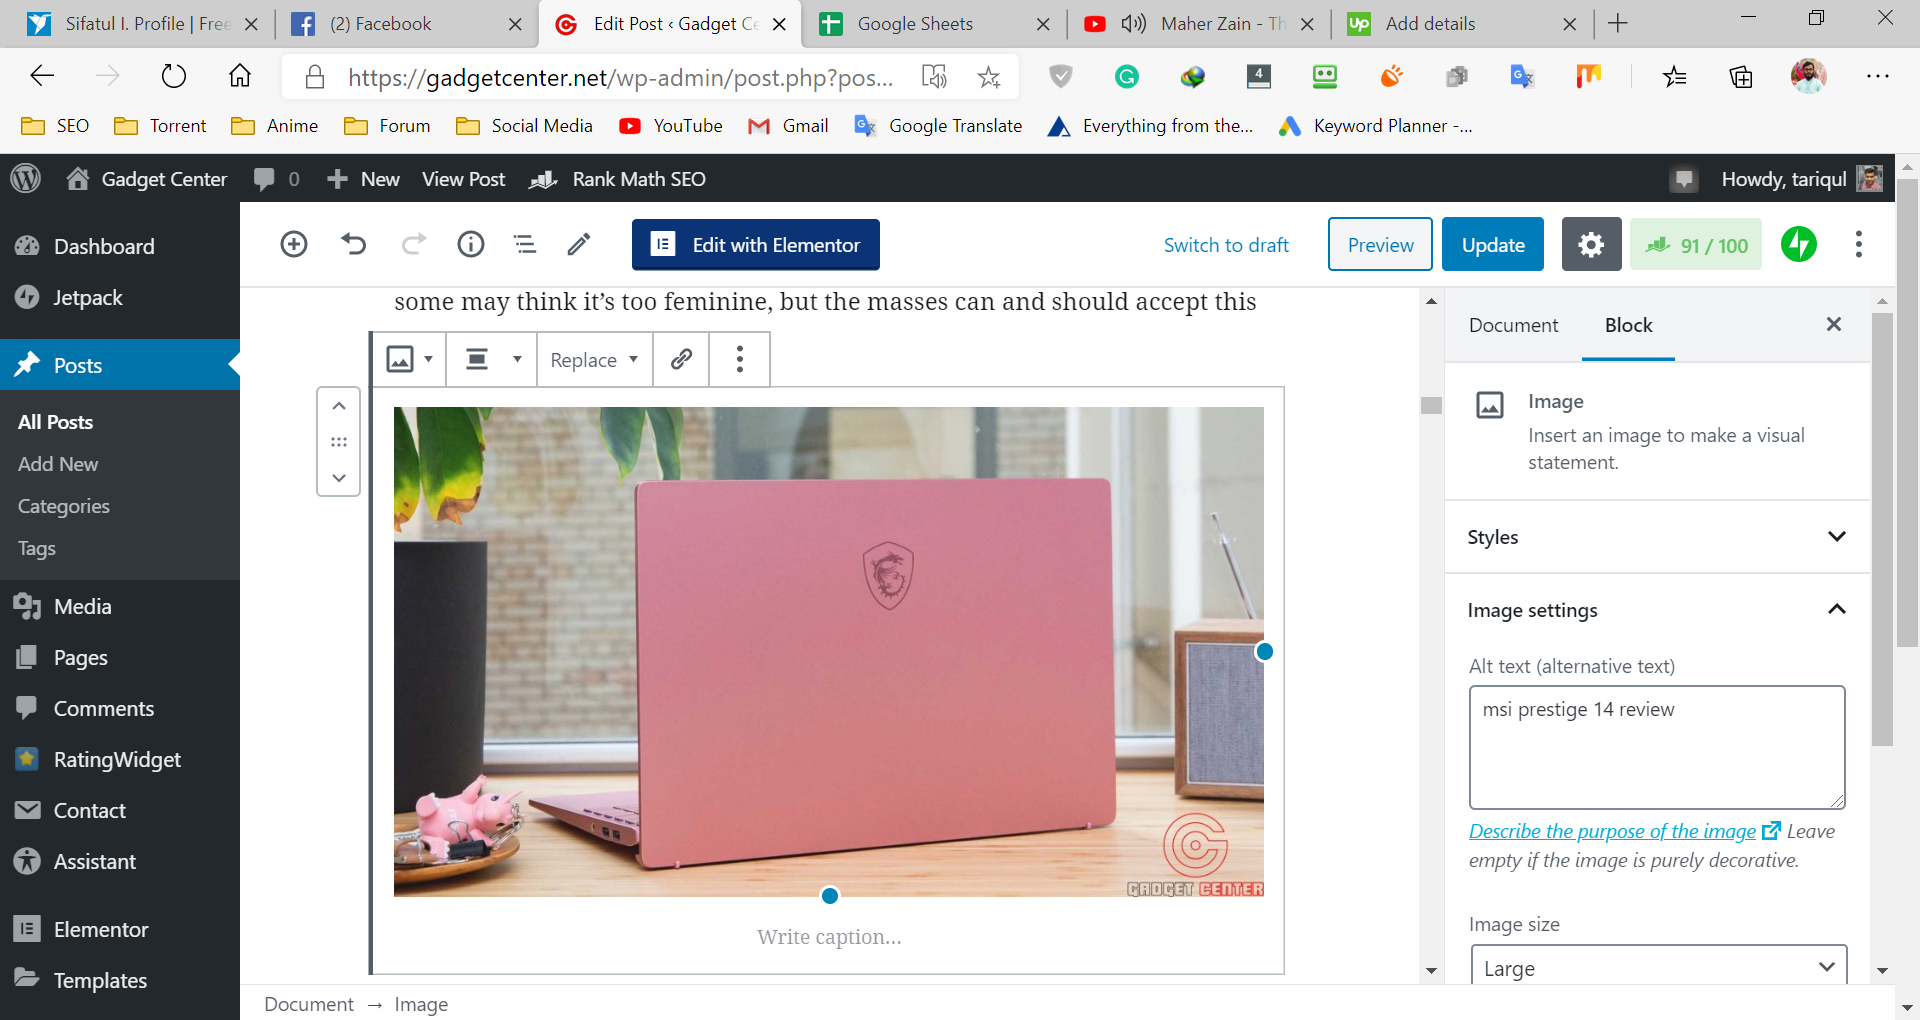This screenshot has width=1920, height=1020.
Task: Open the Replace image dropdown
Action: [x=594, y=360]
